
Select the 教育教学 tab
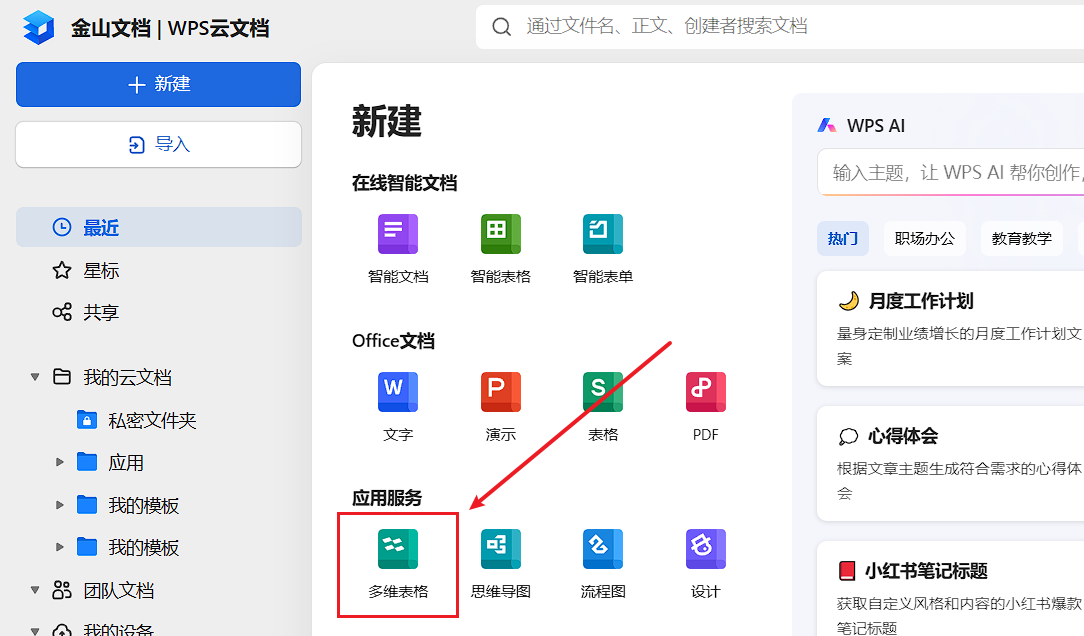point(1022,238)
